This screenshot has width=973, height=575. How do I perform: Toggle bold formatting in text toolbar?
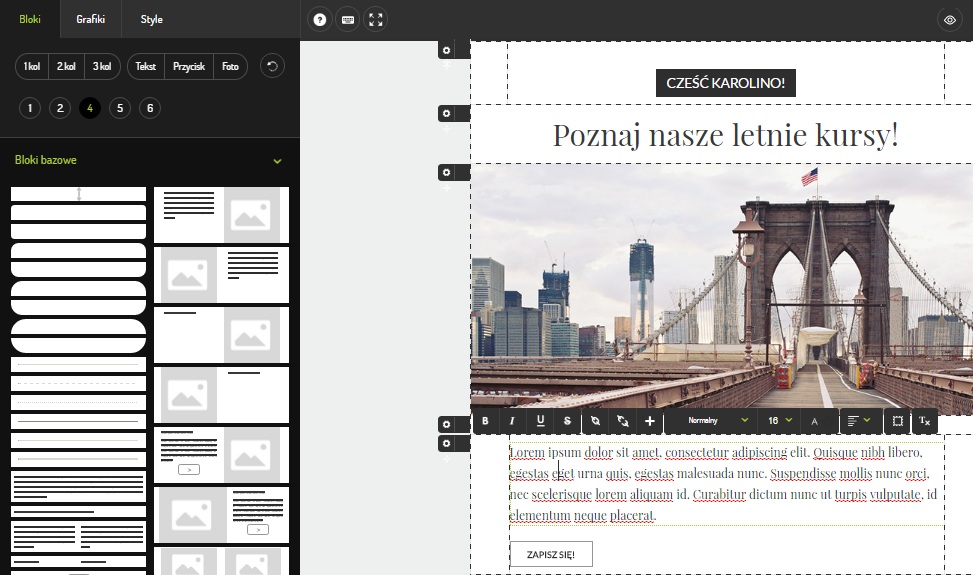coord(485,421)
